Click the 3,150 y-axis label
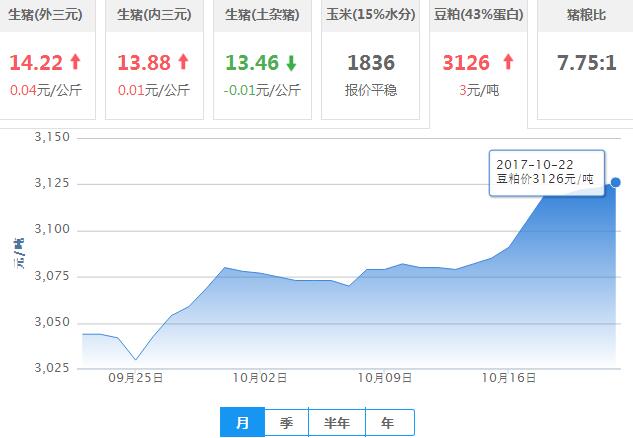Image resolution: width=633 pixels, height=438 pixels. click(x=52, y=137)
